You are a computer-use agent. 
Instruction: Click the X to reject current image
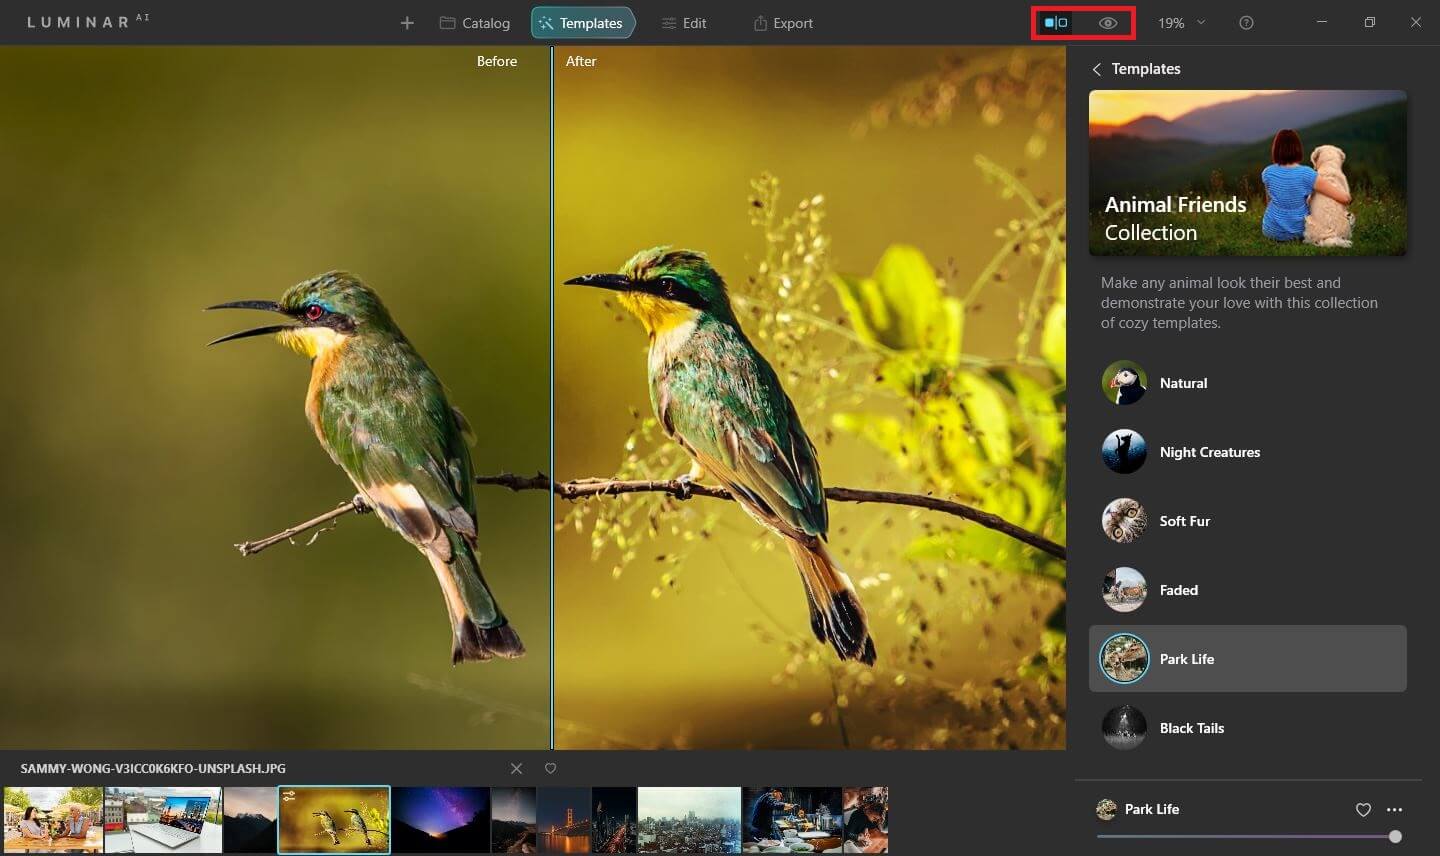point(516,768)
